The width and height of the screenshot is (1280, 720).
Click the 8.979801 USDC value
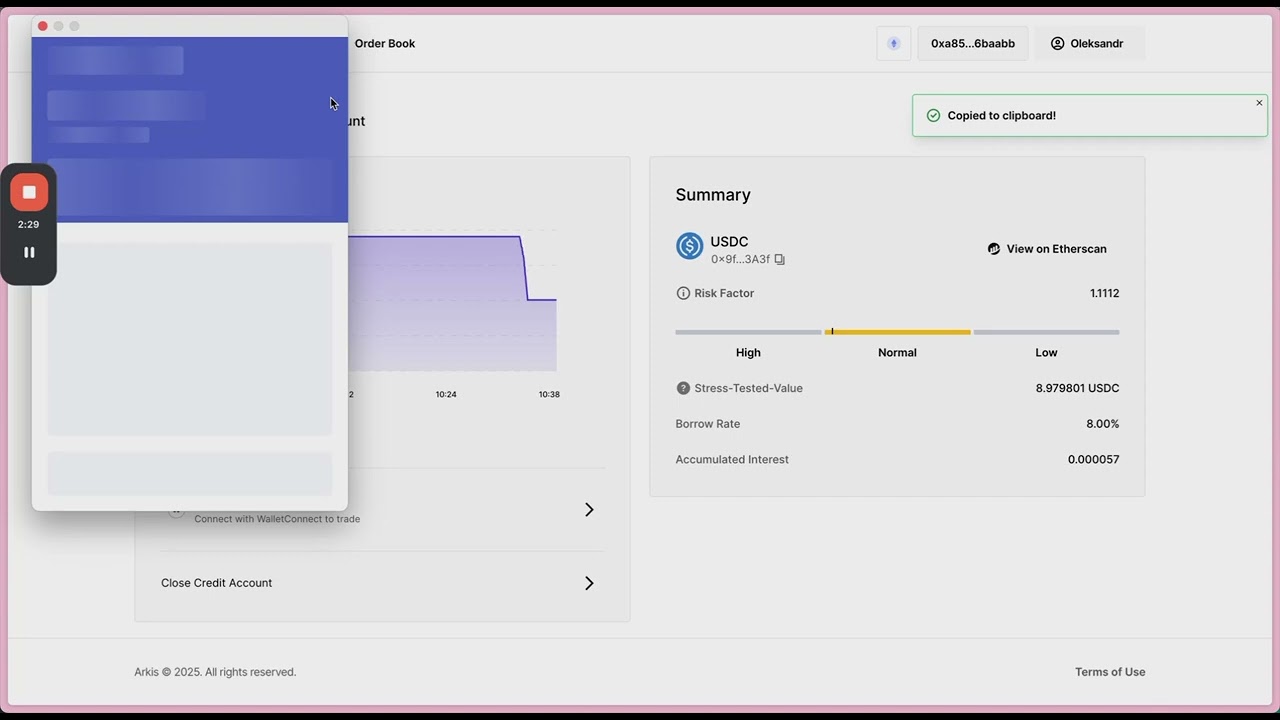tap(1077, 388)
